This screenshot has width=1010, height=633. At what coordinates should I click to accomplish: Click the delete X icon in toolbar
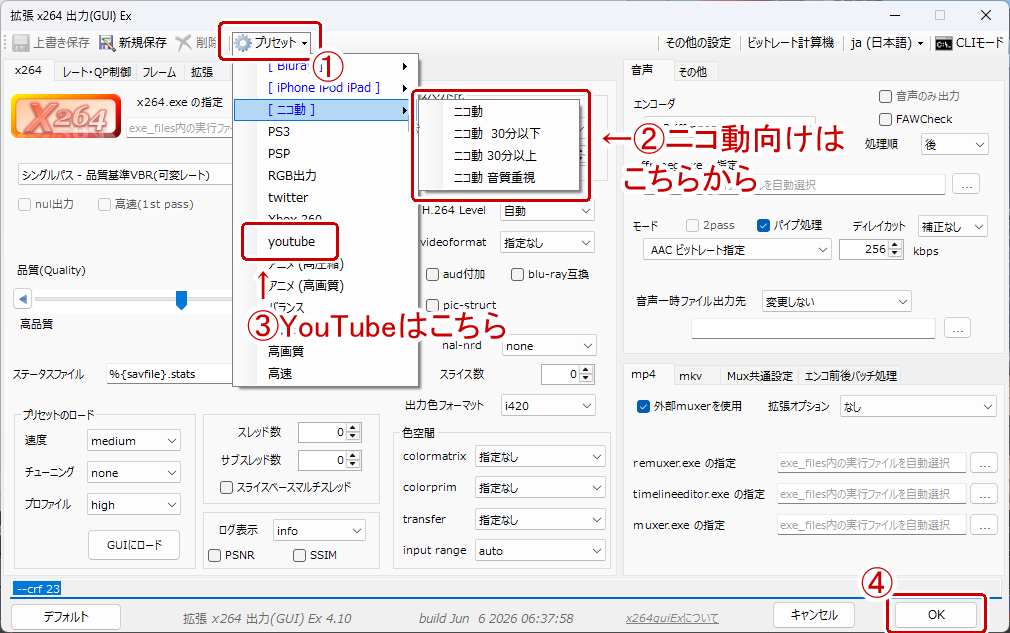(184, 43)
